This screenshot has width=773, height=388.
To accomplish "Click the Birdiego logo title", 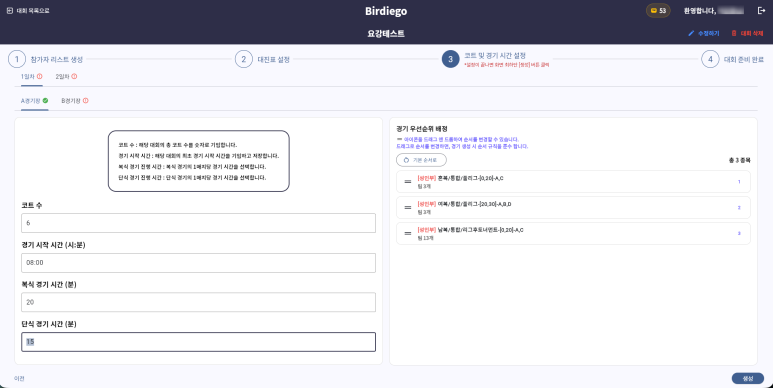I will (x=386, y=11).
